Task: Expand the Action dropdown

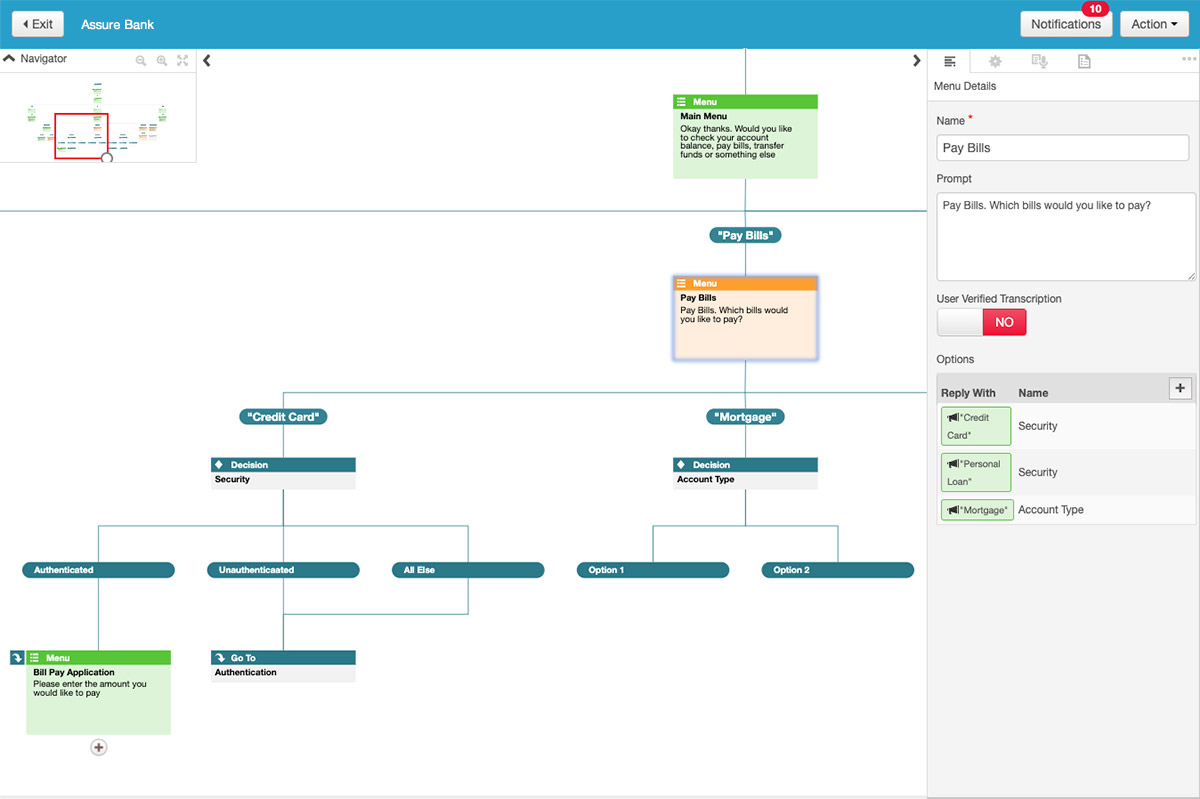Action: (x=1154, y=24)
